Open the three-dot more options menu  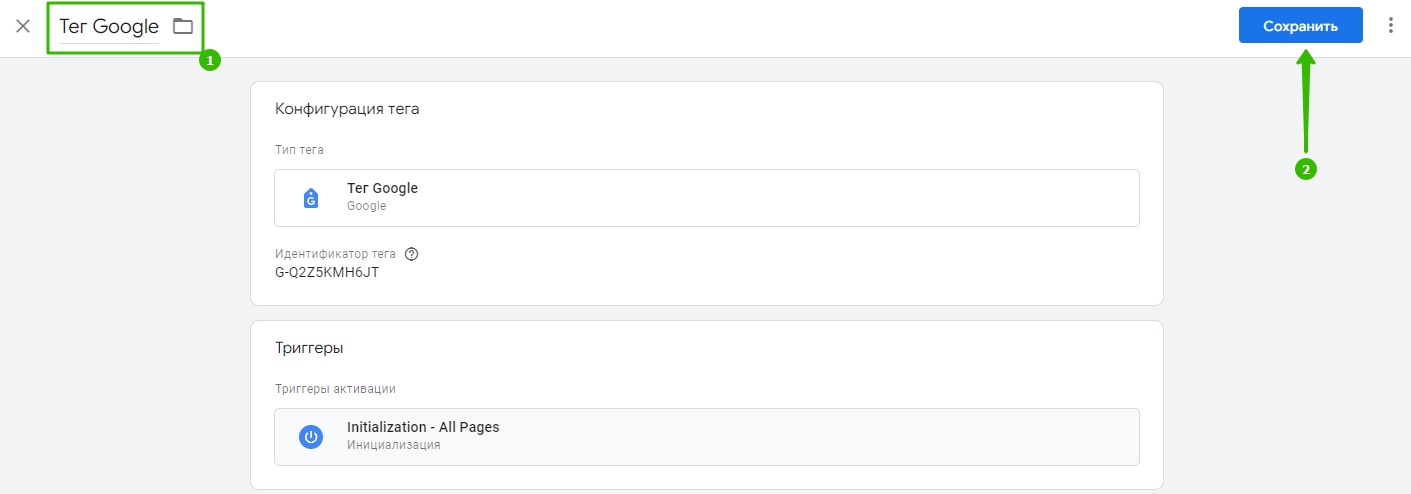pyautogui.click(x=1390, y=26)
